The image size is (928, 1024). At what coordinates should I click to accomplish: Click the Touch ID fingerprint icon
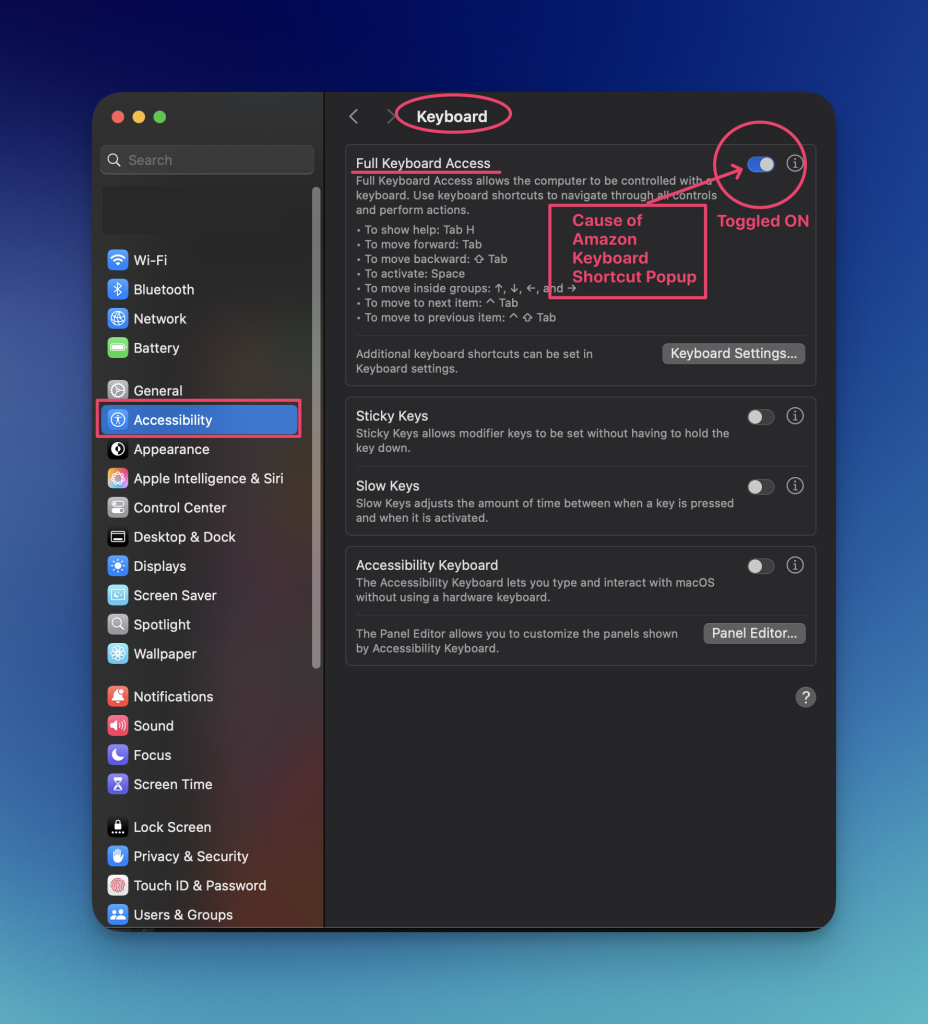tap(118, 886)
